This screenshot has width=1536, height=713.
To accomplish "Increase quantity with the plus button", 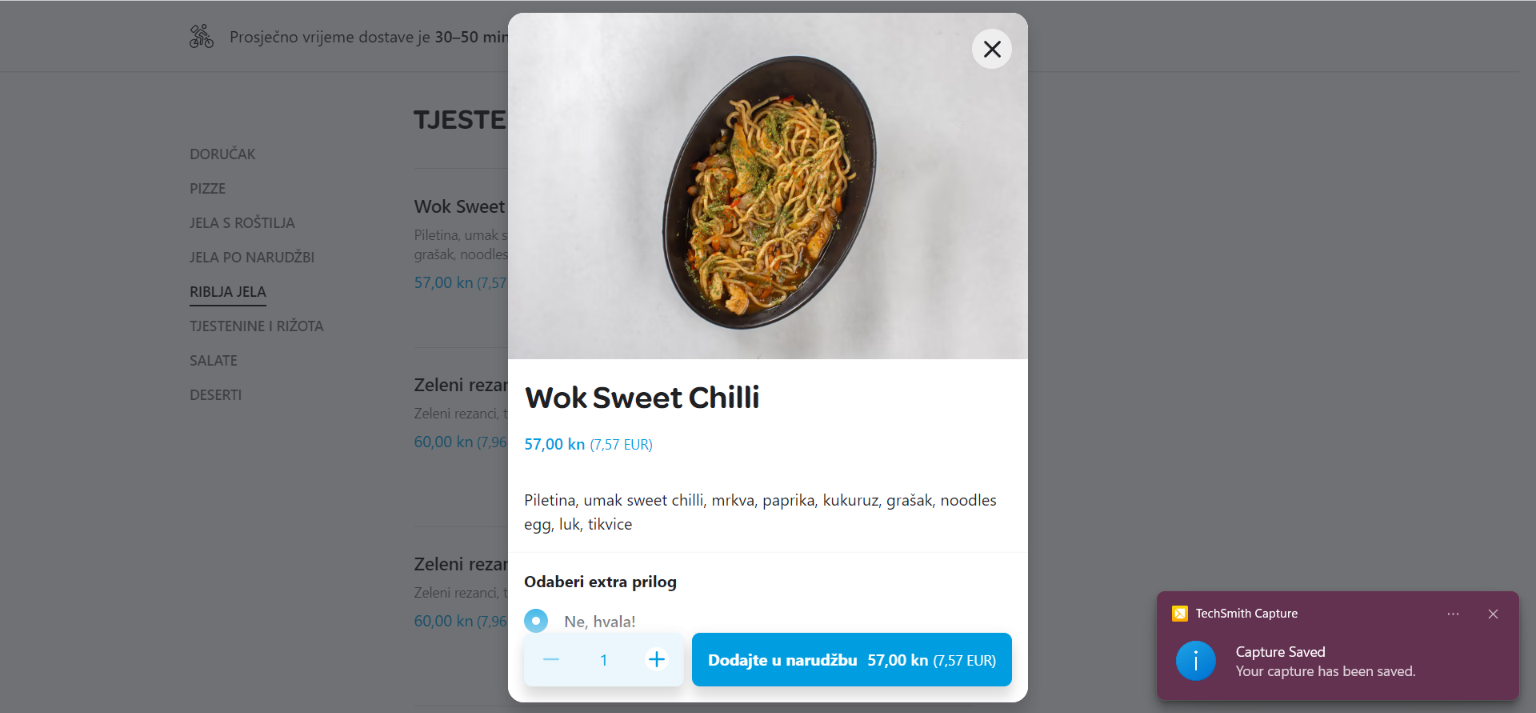I will (x=656, y=660).
